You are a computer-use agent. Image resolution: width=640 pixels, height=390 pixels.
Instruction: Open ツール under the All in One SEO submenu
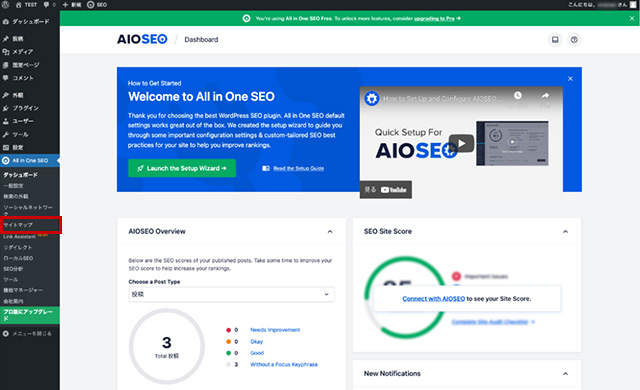(11, 279)
